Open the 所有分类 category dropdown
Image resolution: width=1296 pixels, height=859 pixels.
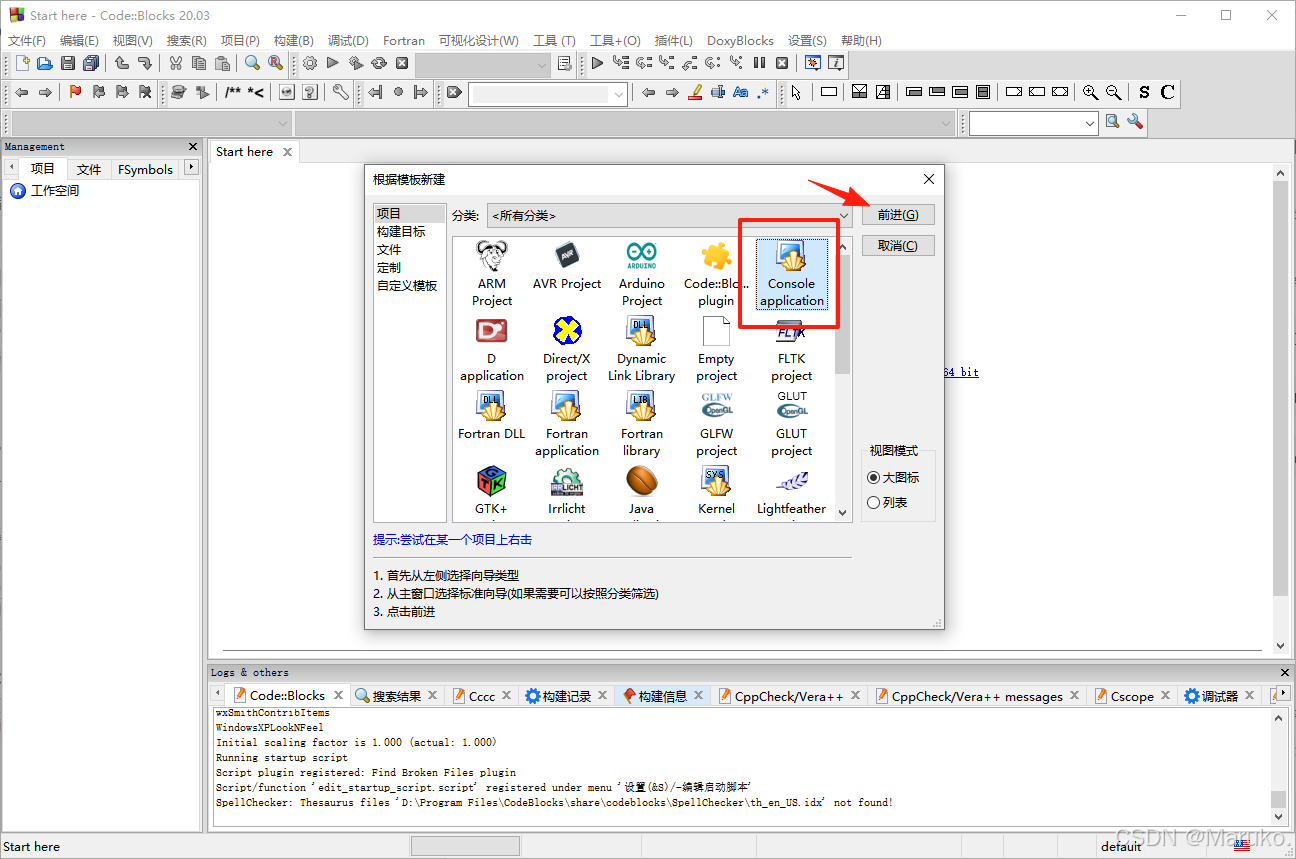point(668,215)
